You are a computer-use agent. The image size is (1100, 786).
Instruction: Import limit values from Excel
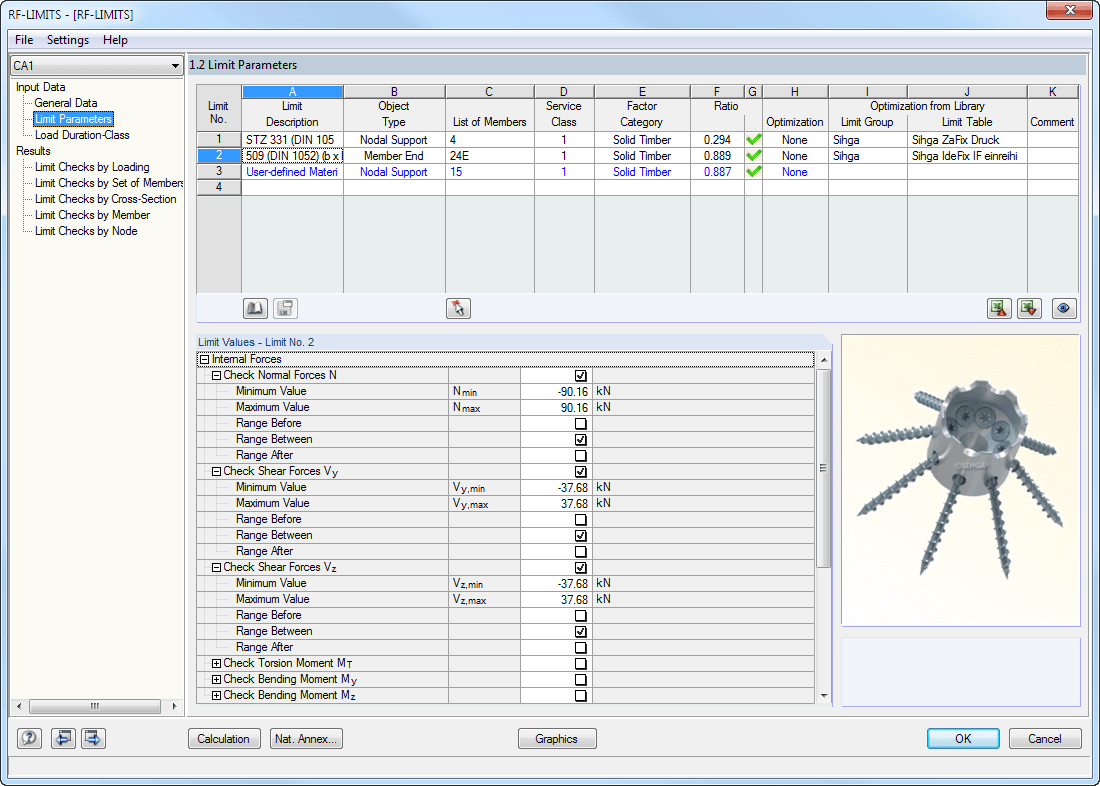999,308
